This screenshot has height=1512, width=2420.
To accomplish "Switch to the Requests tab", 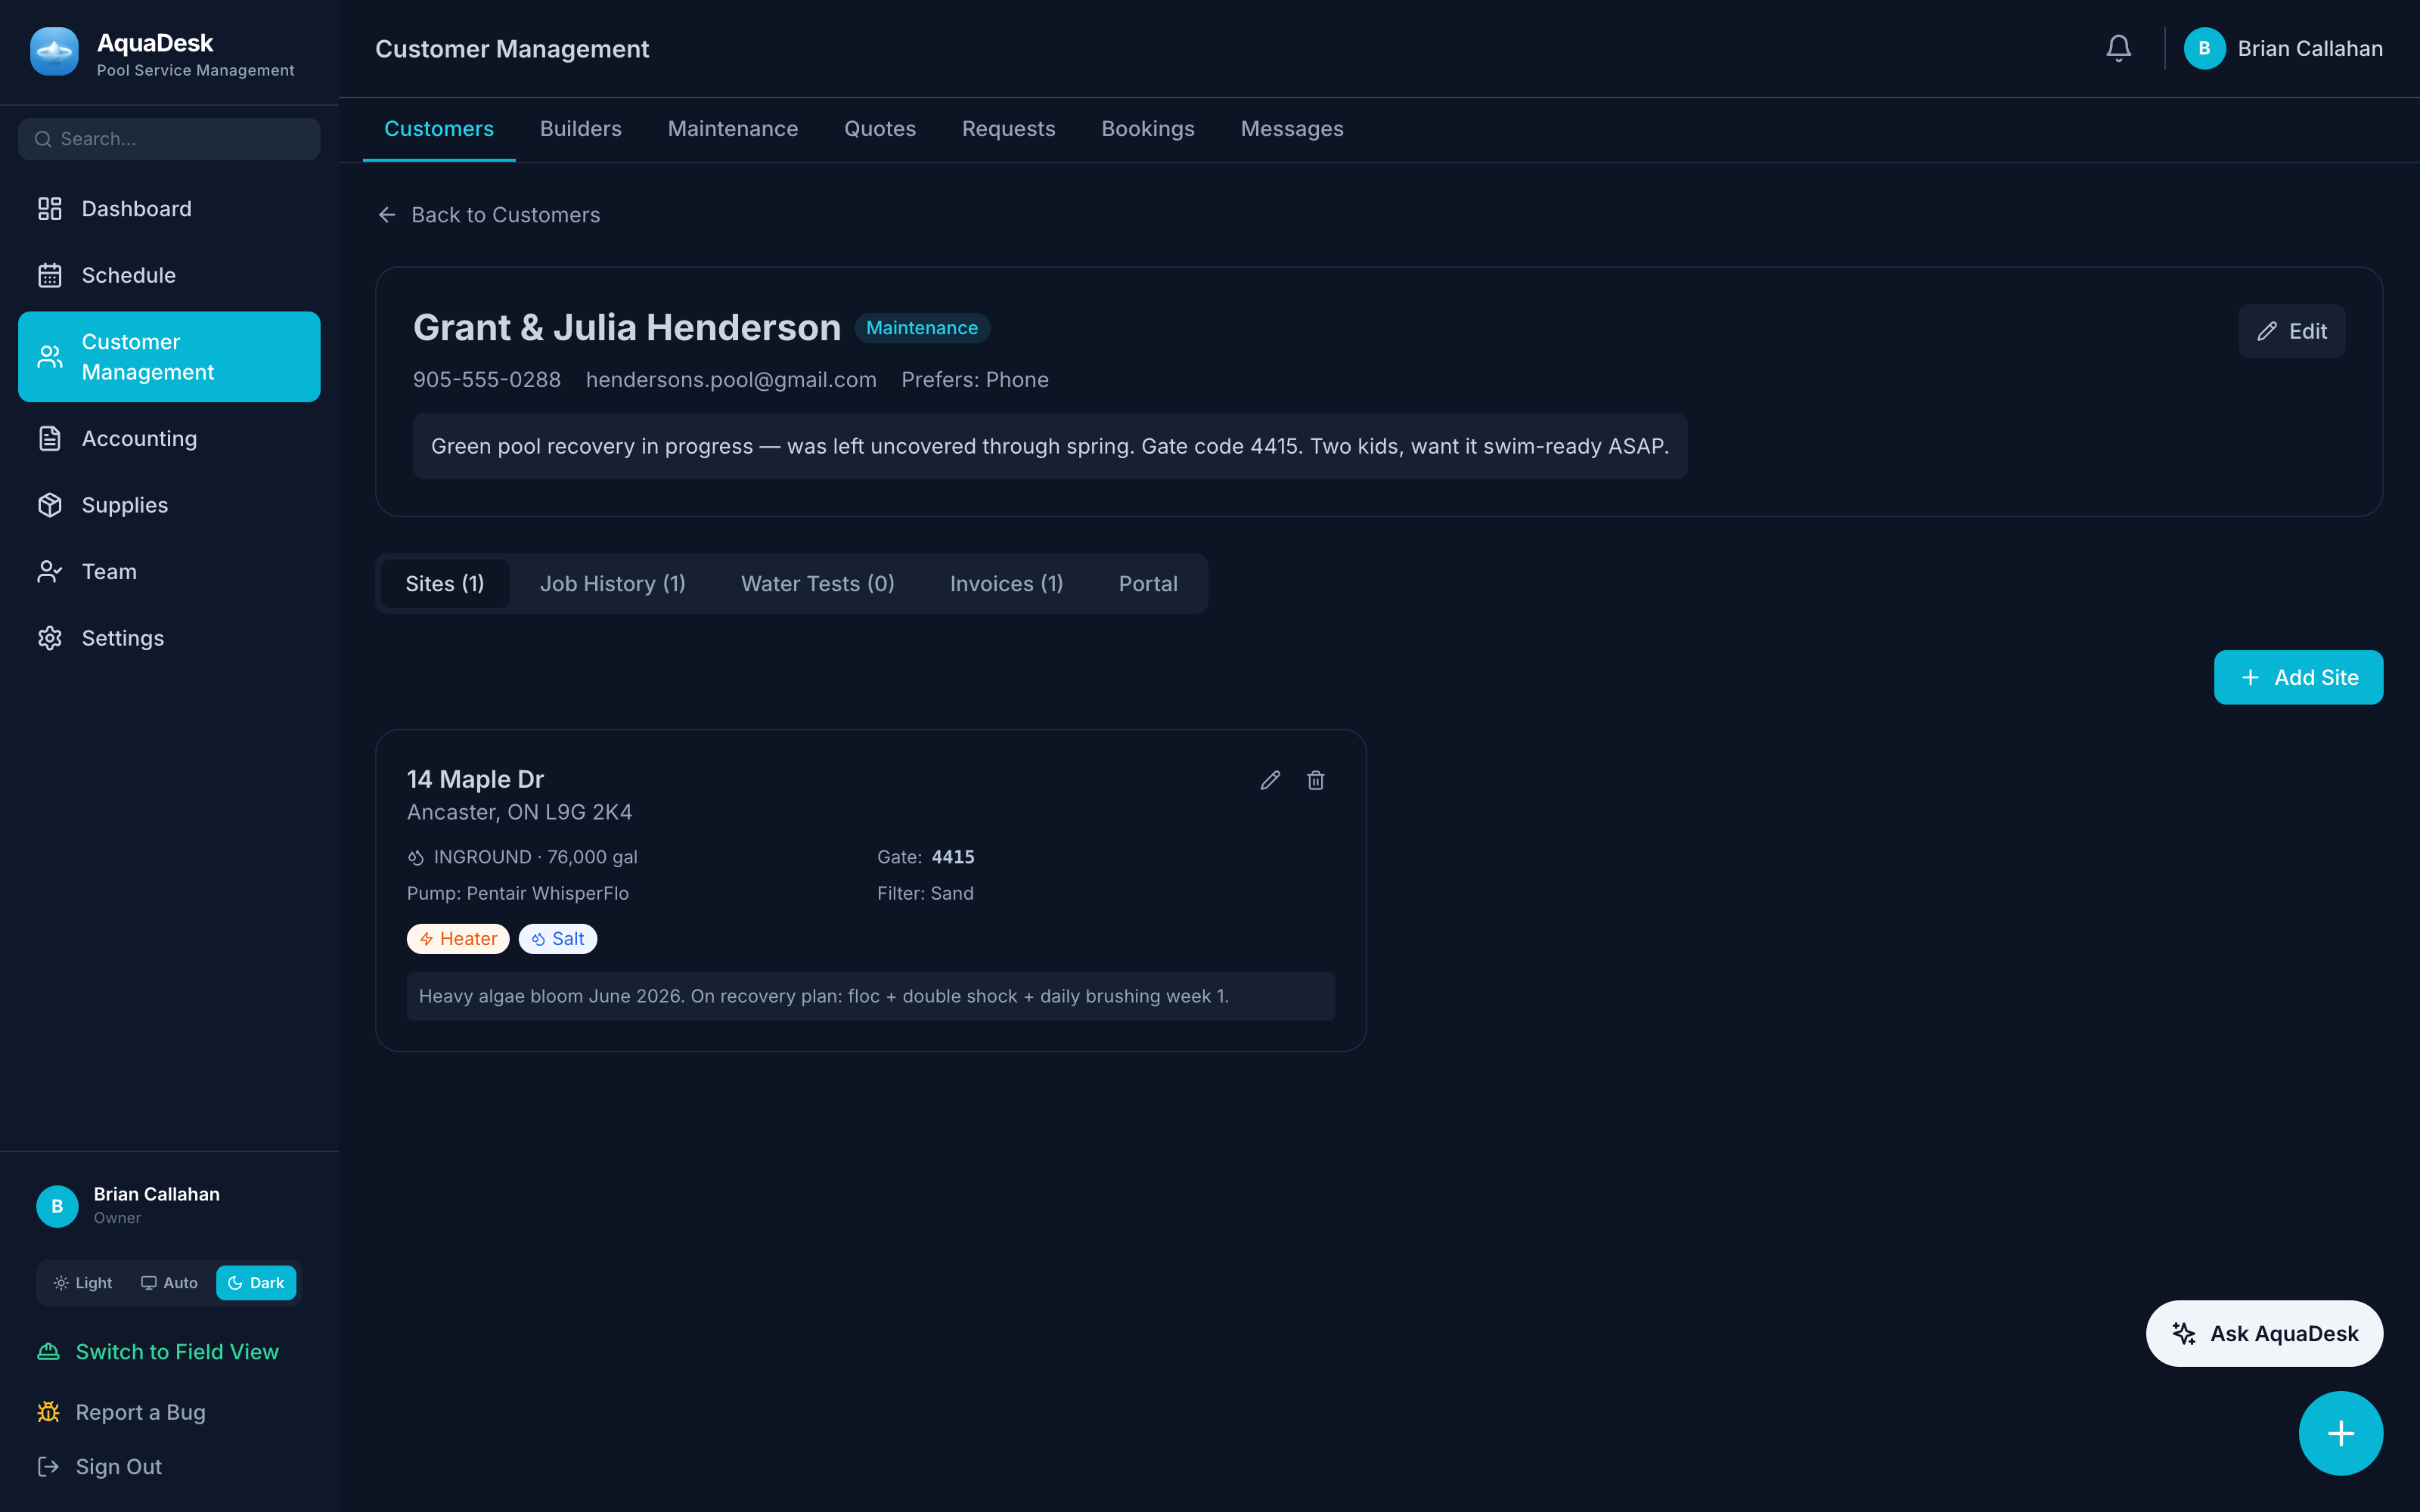I will (1008, 129).
